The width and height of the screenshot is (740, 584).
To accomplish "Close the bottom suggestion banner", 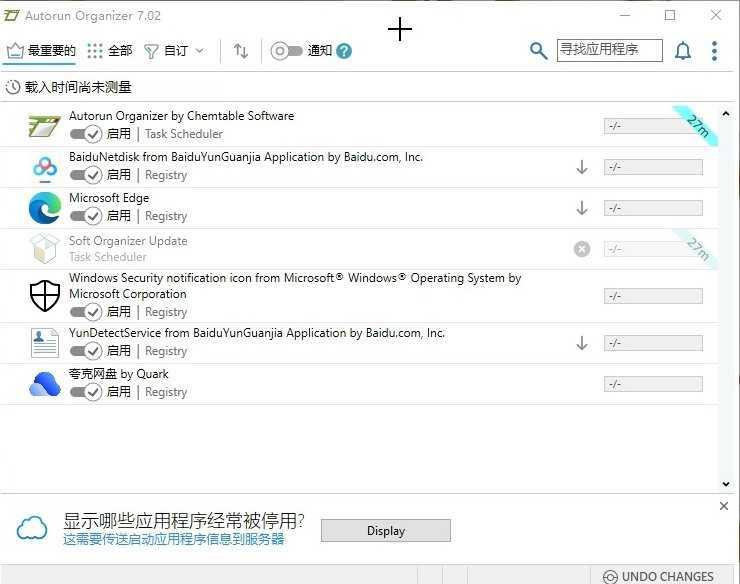I will pyautogui.click(x=723, y=506).
